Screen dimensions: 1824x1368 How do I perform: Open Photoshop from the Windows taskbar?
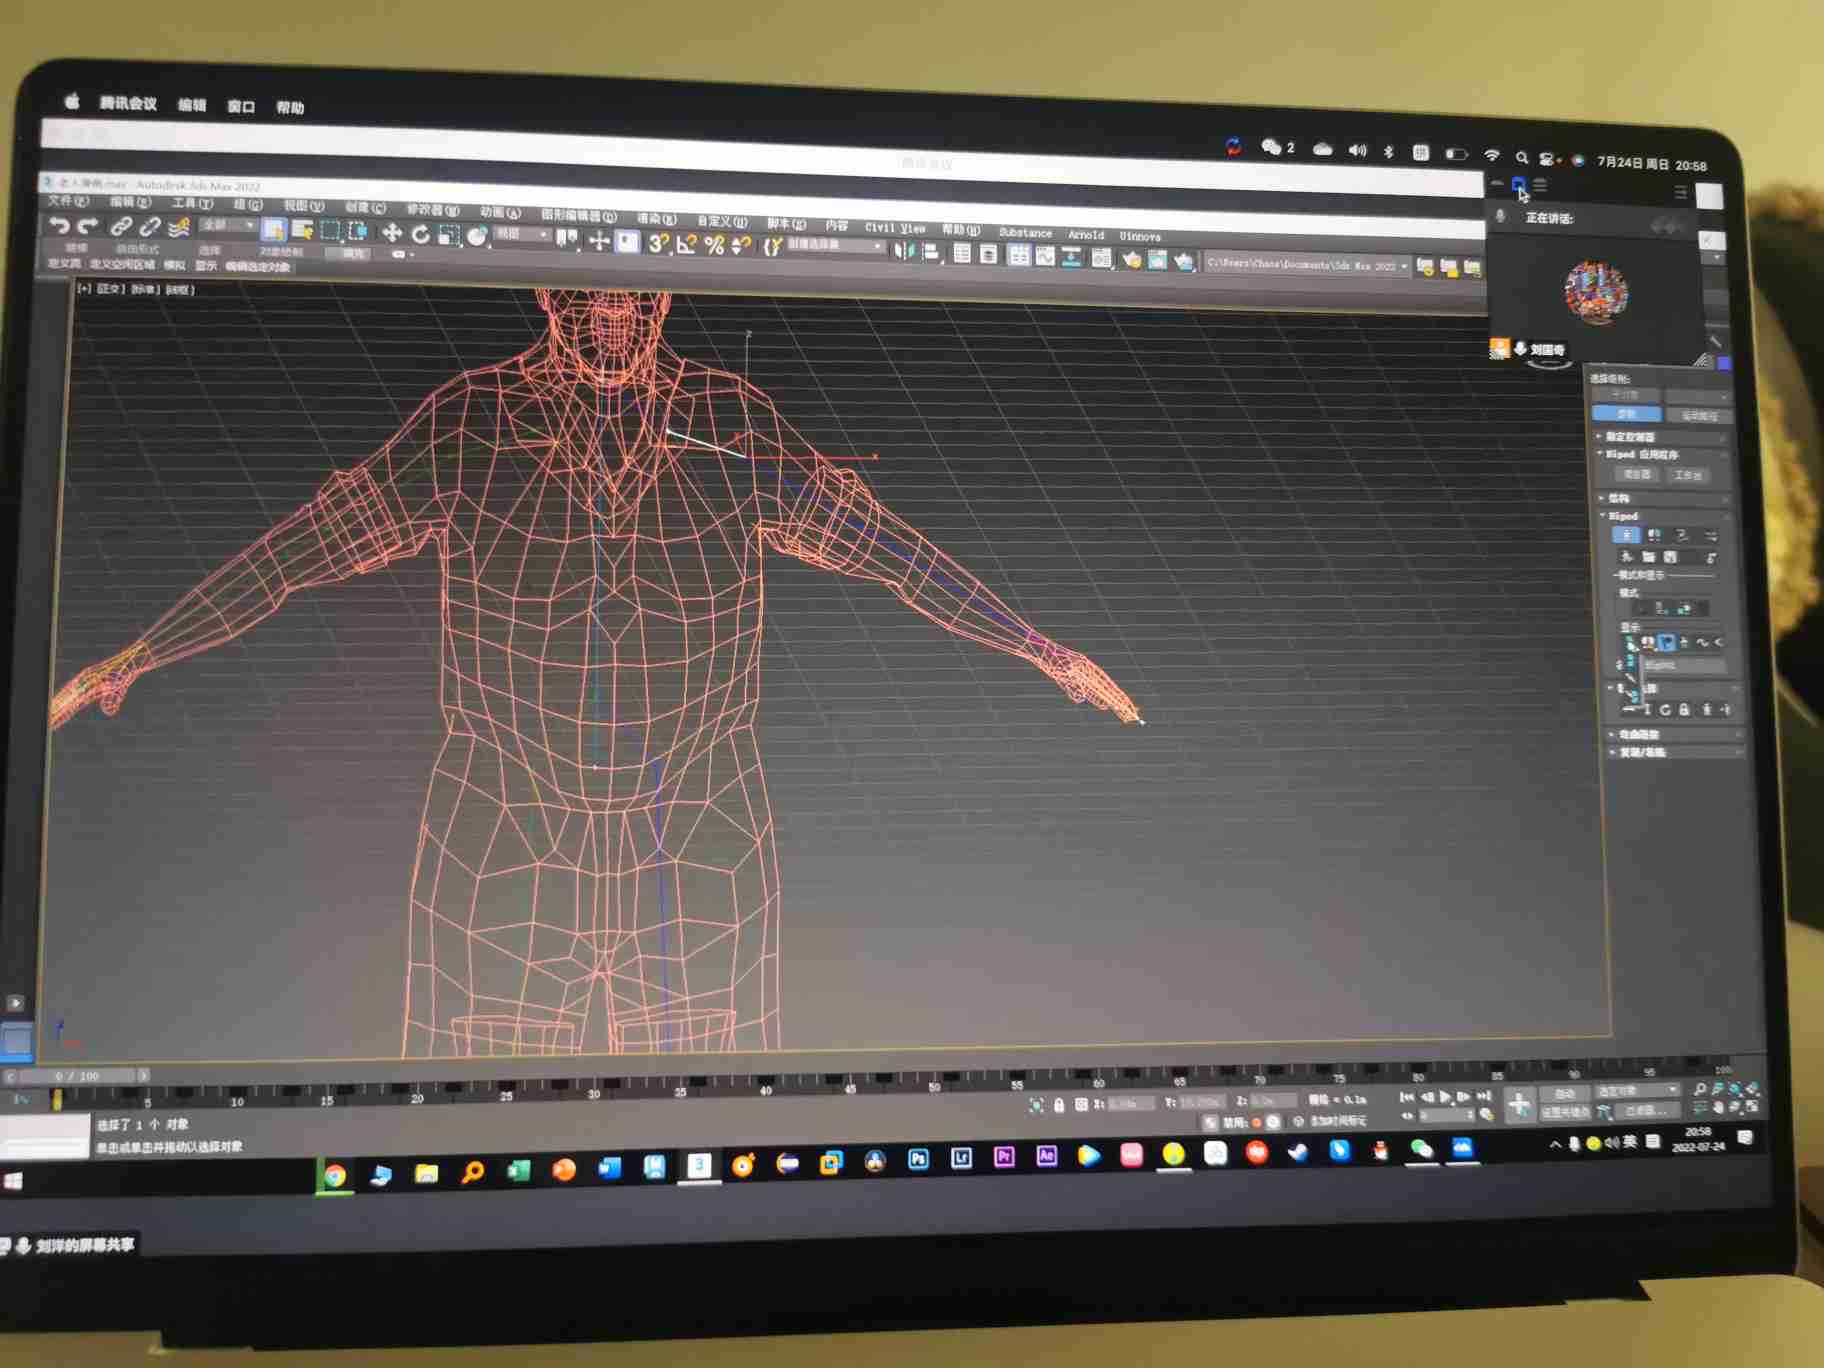[918, 1158]
